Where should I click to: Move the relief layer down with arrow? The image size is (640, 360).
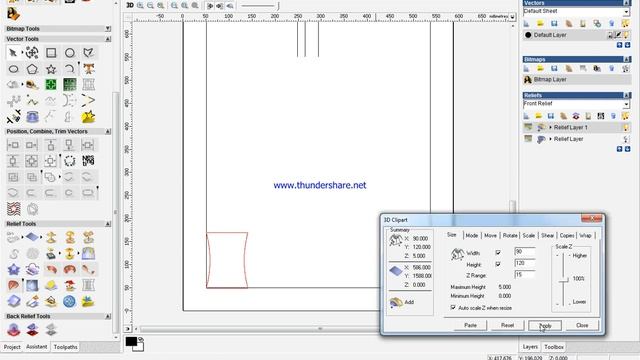point(627,149)
